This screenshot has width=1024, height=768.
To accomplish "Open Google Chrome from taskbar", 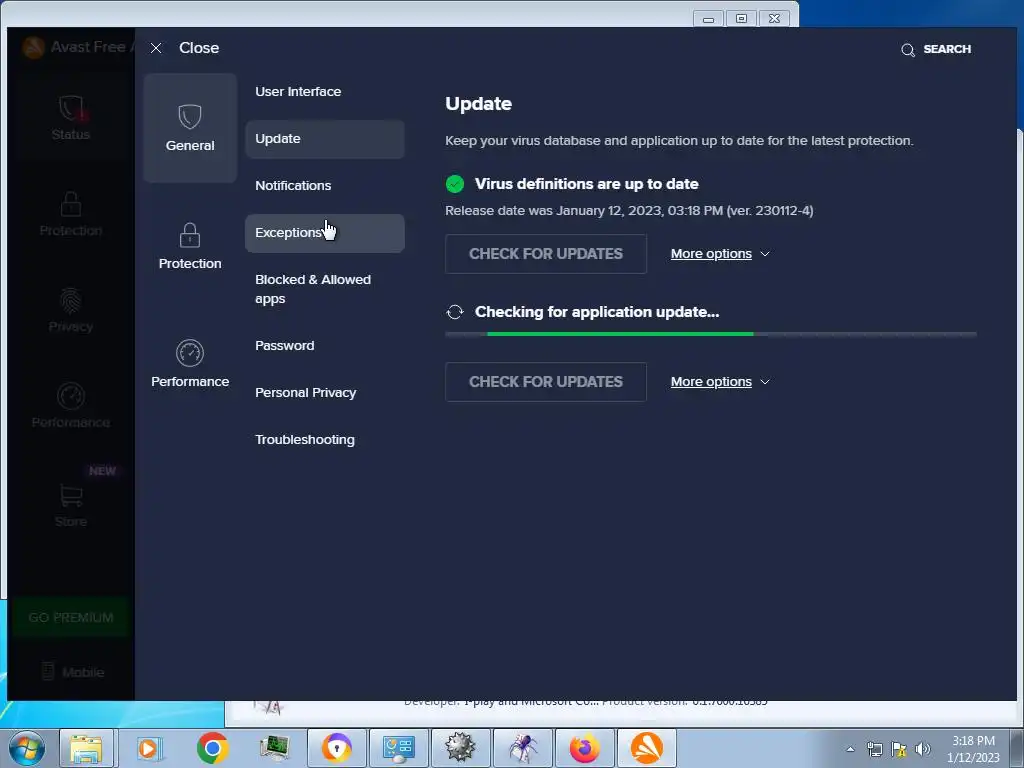I will pyautogui.click(x=212, y=748).
